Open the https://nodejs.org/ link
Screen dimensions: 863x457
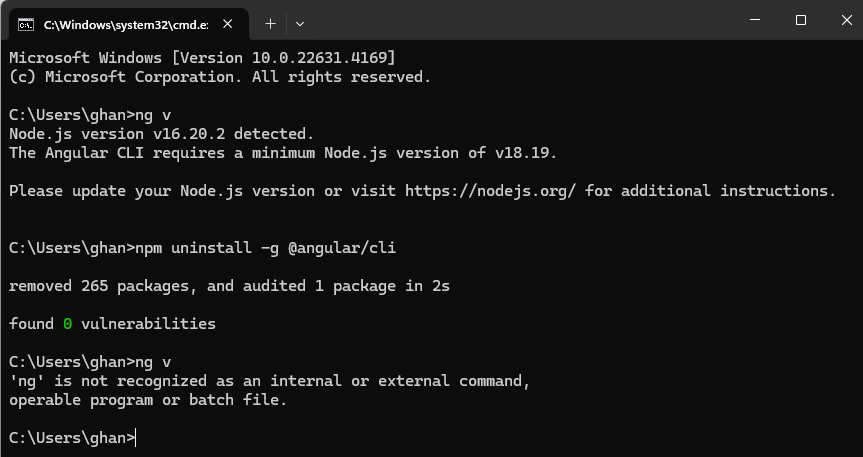pos(490,191)
